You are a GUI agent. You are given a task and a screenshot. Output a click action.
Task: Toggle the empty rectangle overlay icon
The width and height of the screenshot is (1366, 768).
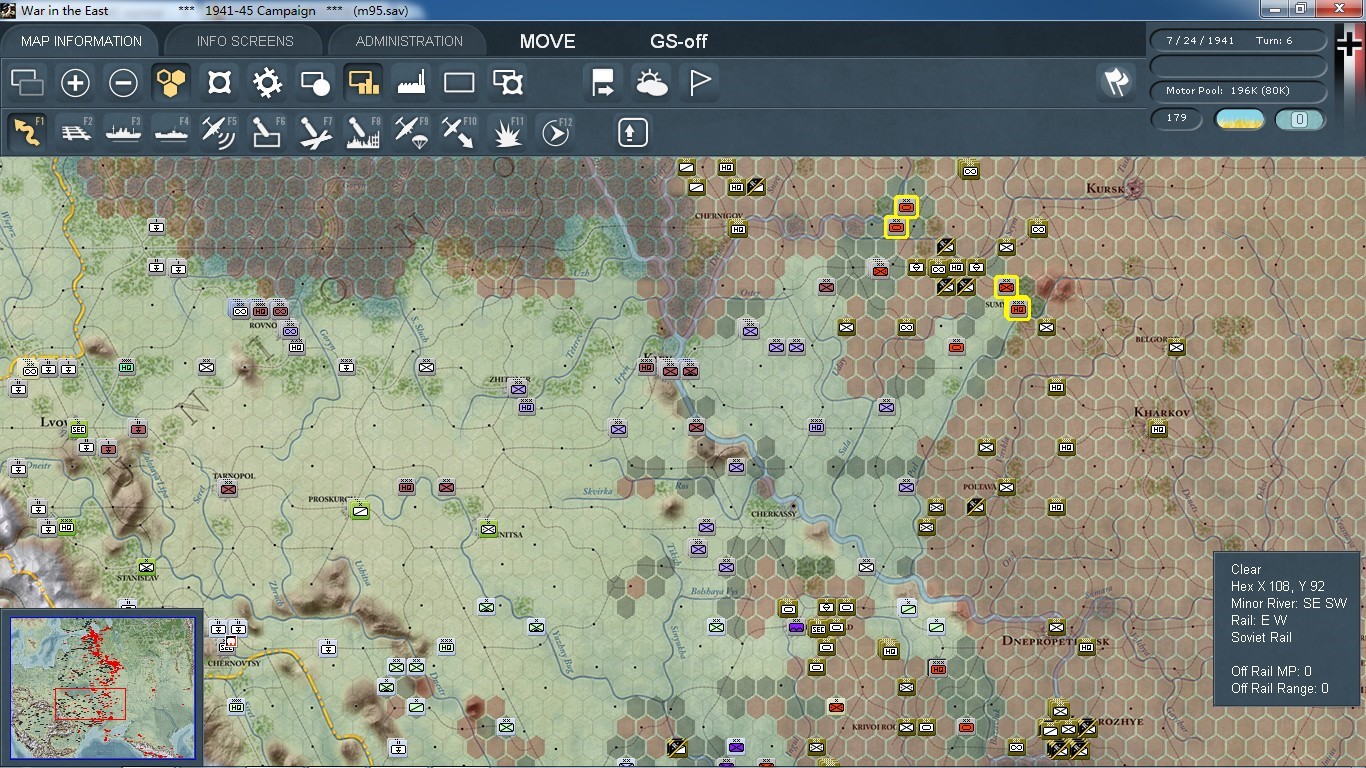tap(459, 83)
